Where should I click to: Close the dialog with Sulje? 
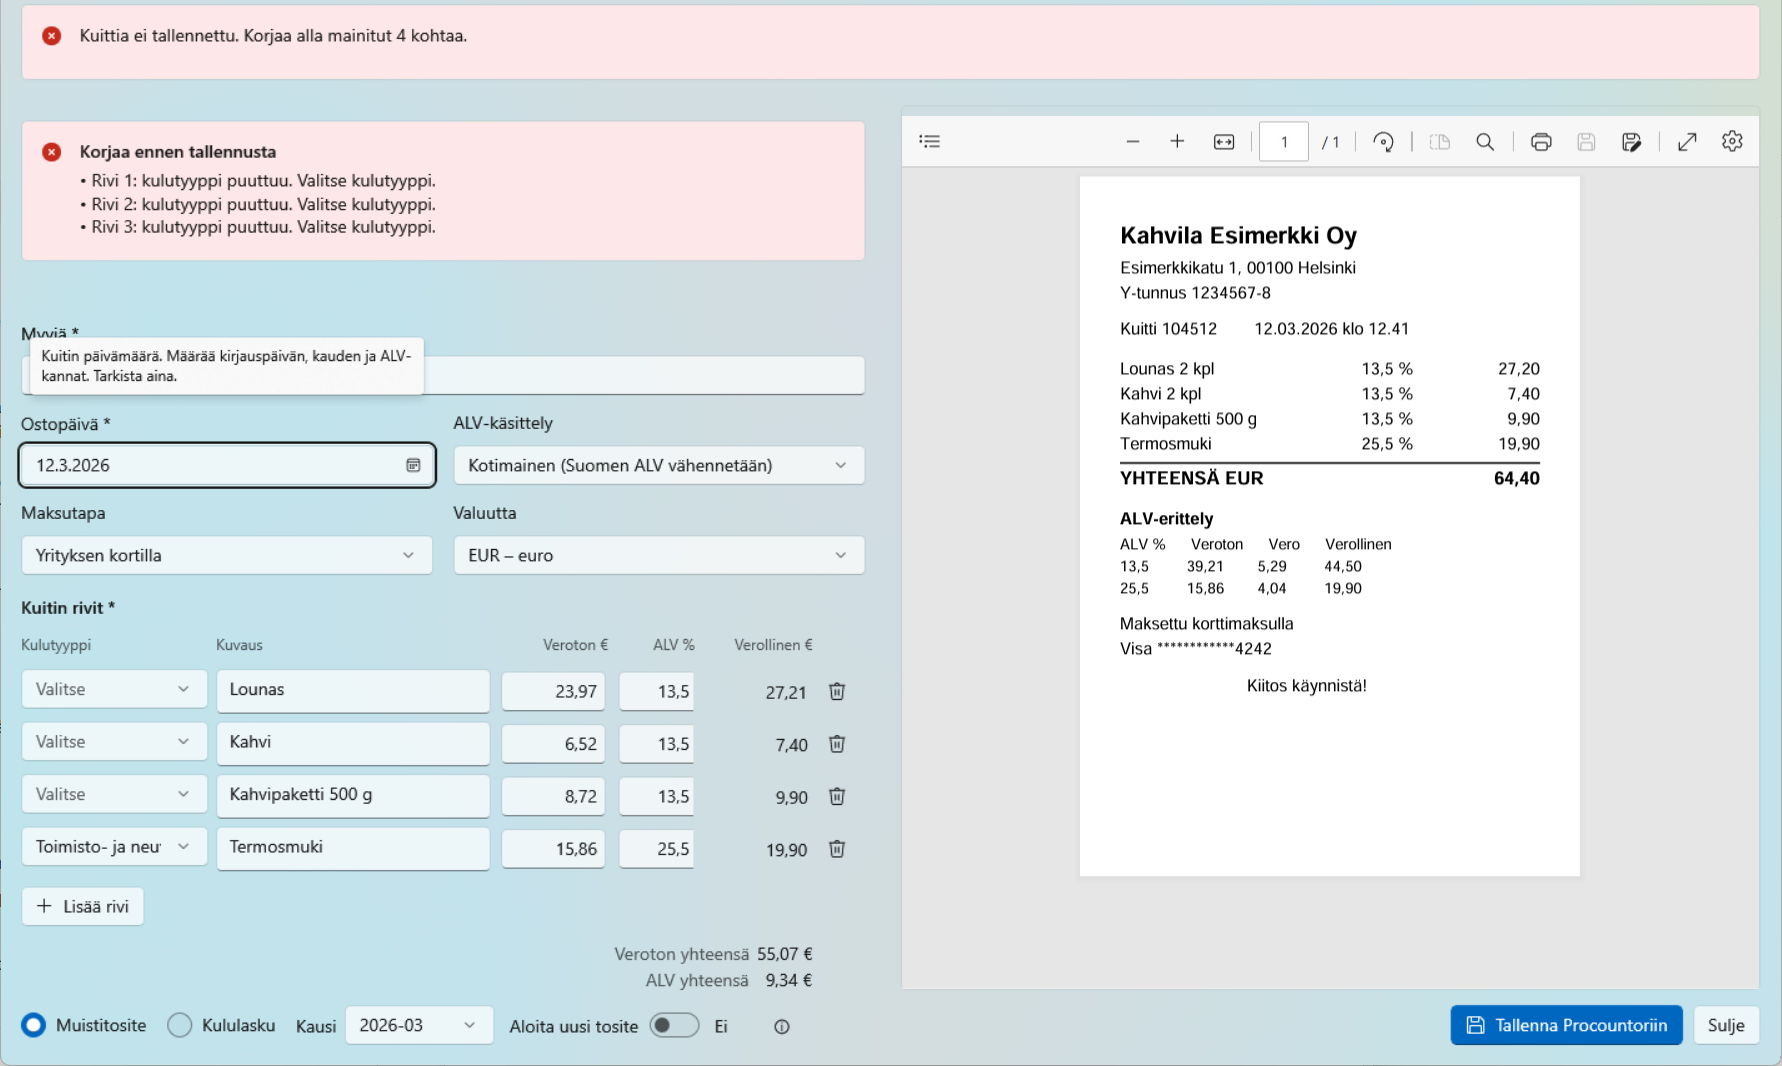(x=1726, y=1026)
